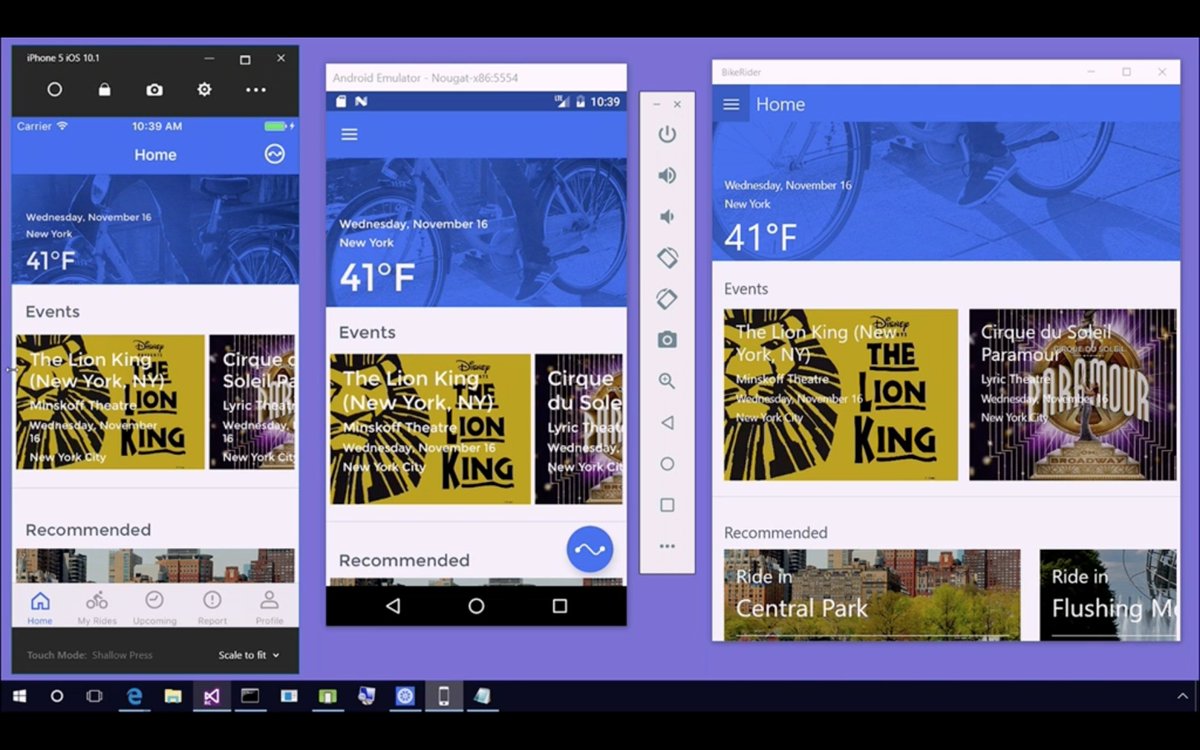Screen dimensions: 1200x750
Task: Click Wednesday, November 16 date in BikeRider header
Action: point(788,185)
